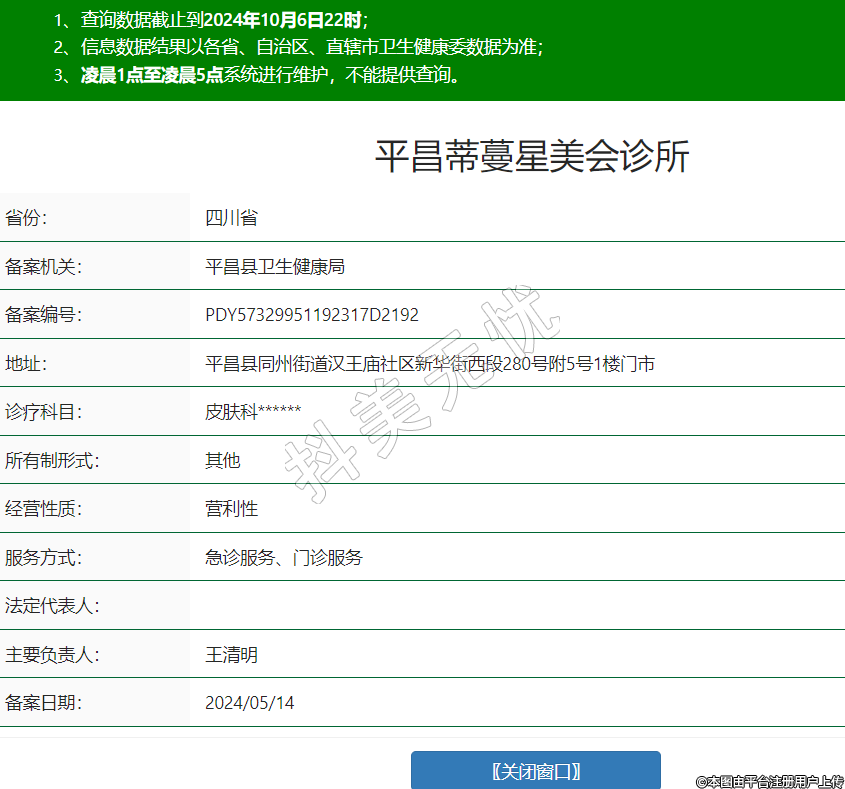Select the 其他 ownership value
The width and height of the screenshot is (845, 789).
point(222,461)
